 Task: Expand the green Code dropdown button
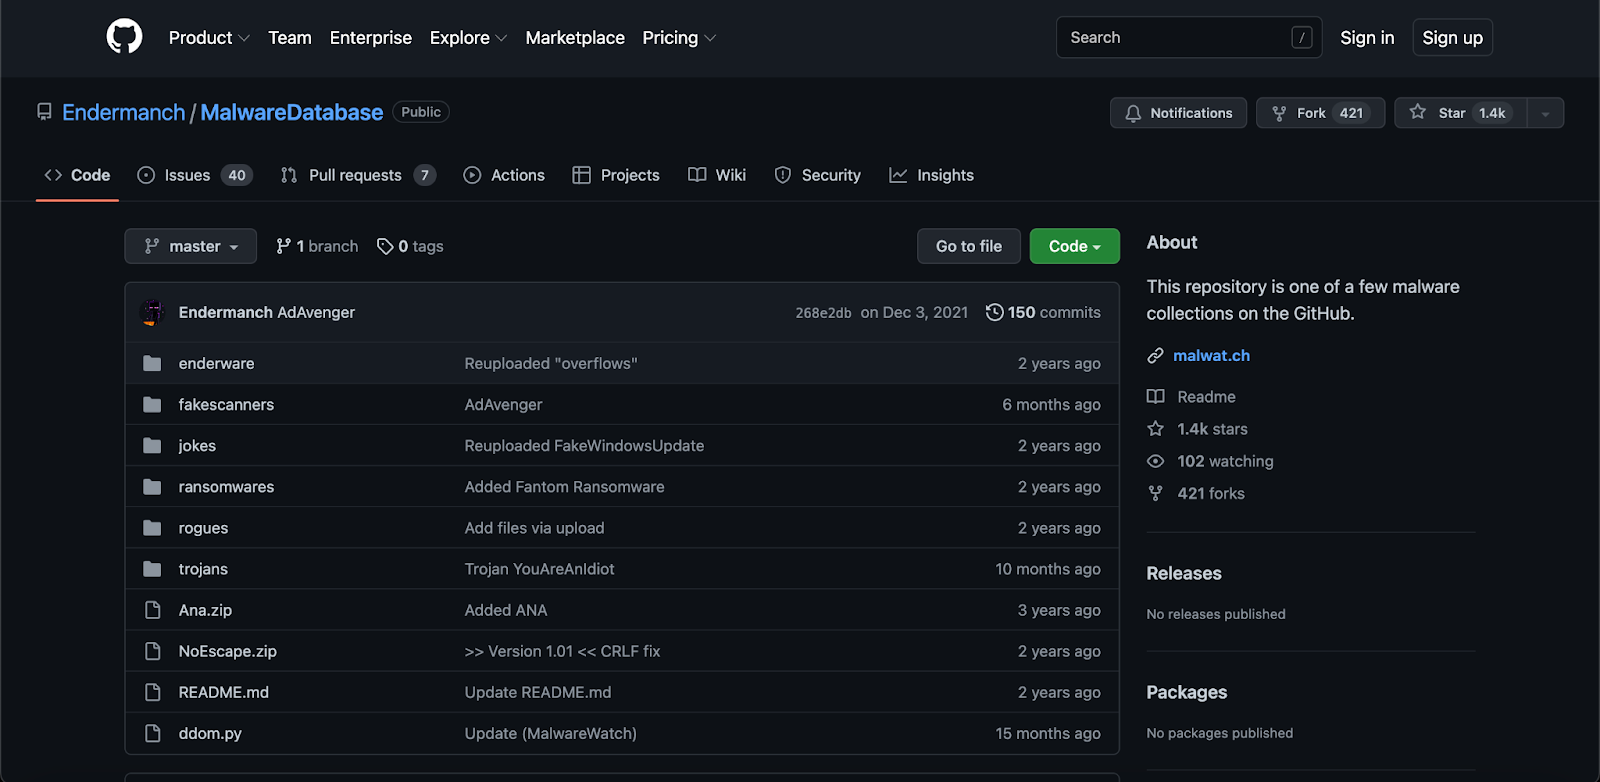pyautogui.click(x=1074, y=246)
